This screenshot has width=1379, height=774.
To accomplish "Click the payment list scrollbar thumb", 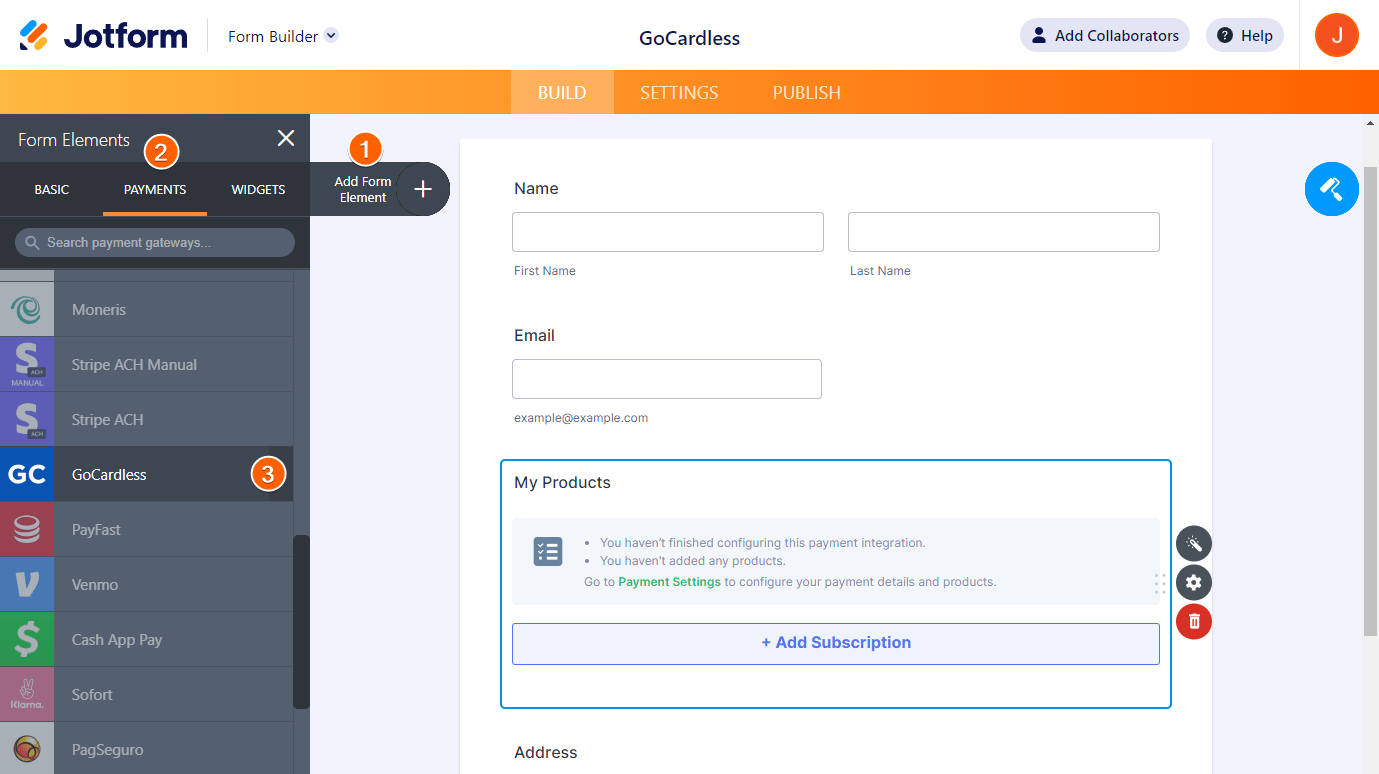I will click(x=301, y=622).
